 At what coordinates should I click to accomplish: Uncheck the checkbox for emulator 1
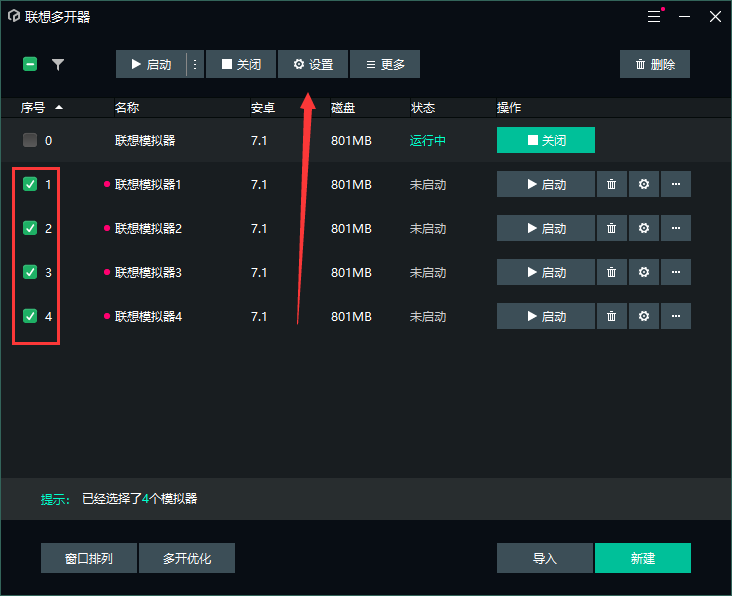click(x=30, y=184)
